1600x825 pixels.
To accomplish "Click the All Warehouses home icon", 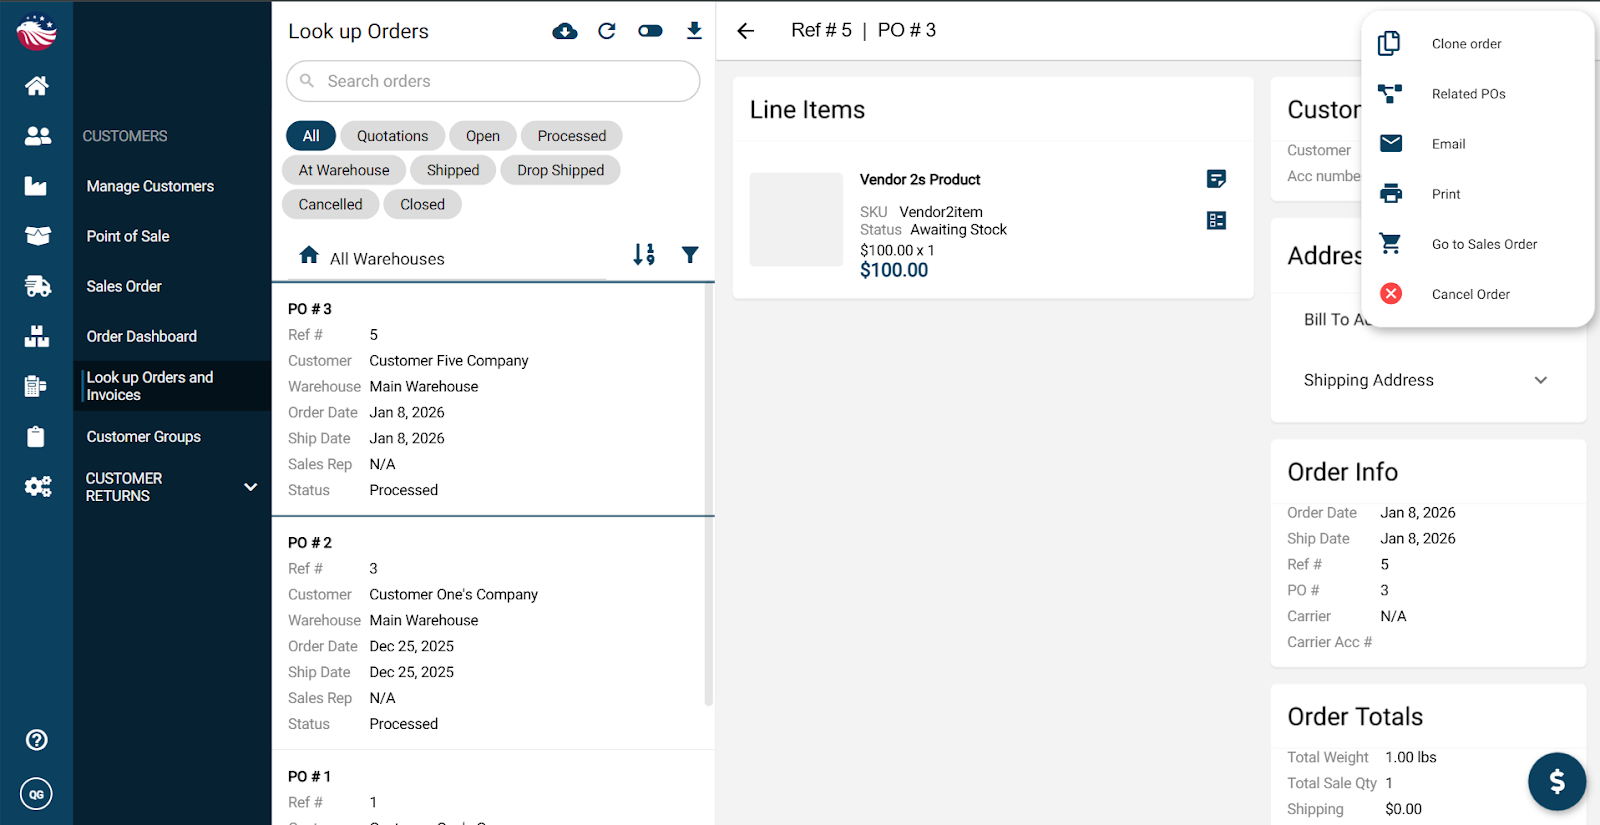I will click(309, 255).
